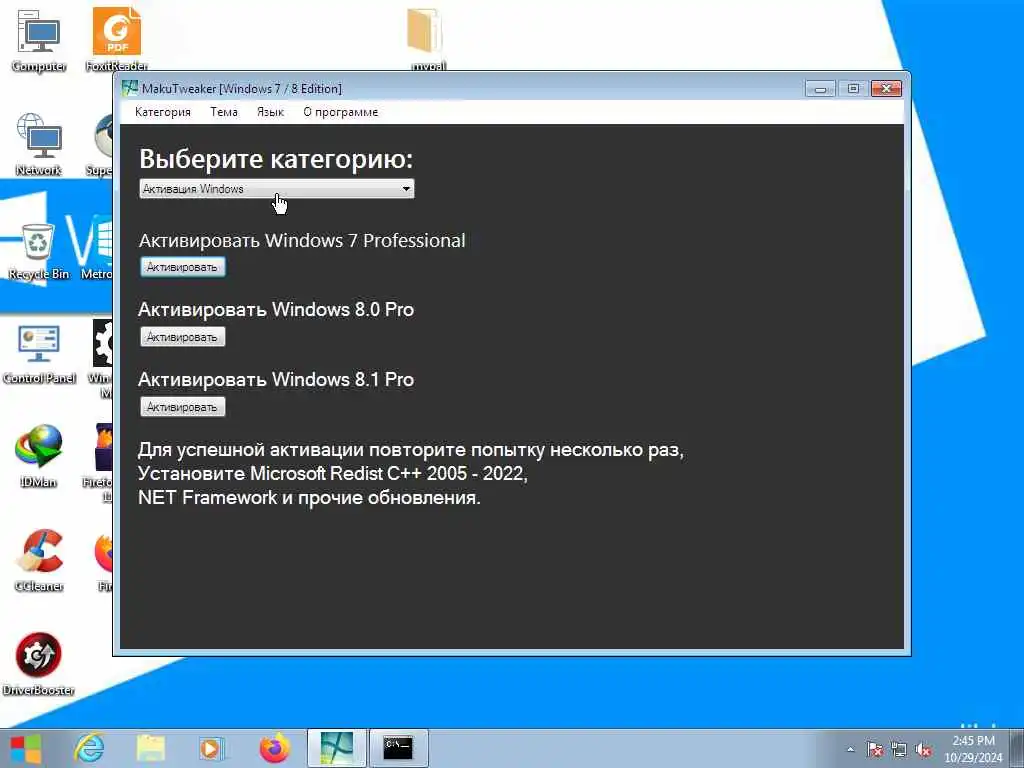
Task: Click the MakuTweaker title bar icon
Action: (x=130, y=88)
